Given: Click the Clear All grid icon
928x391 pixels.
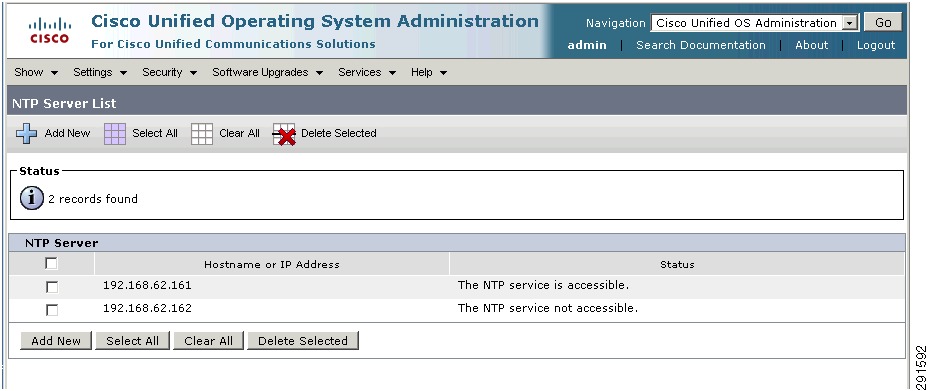Looking at the screenshot, I should pyautogui.click(x=202, y=134).
